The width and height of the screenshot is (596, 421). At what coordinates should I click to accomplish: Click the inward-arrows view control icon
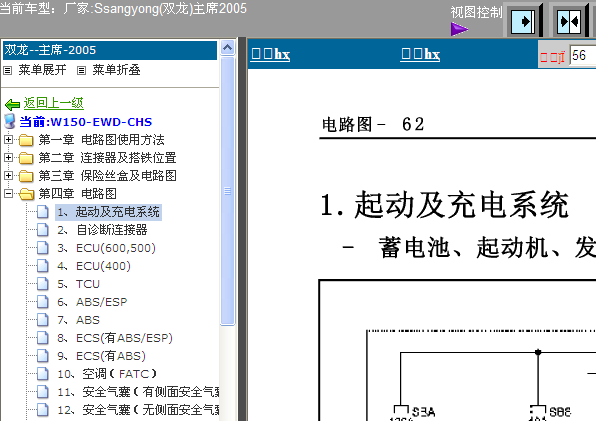[569, 22]
